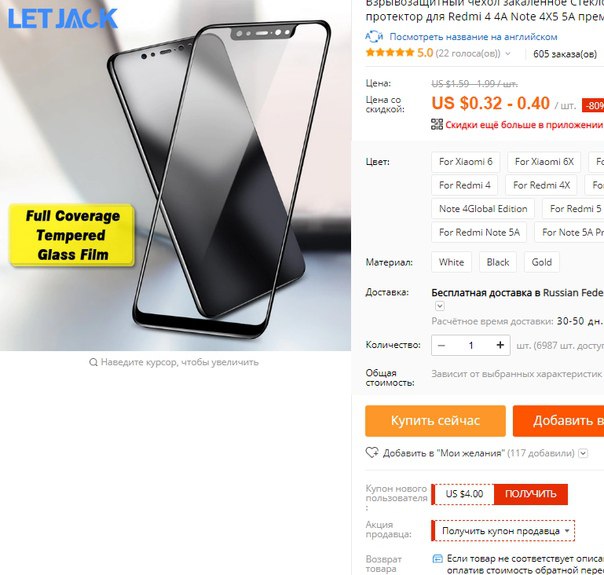
Task: Click the LETJACK logo on product image
Action: [x=63, y=18]
